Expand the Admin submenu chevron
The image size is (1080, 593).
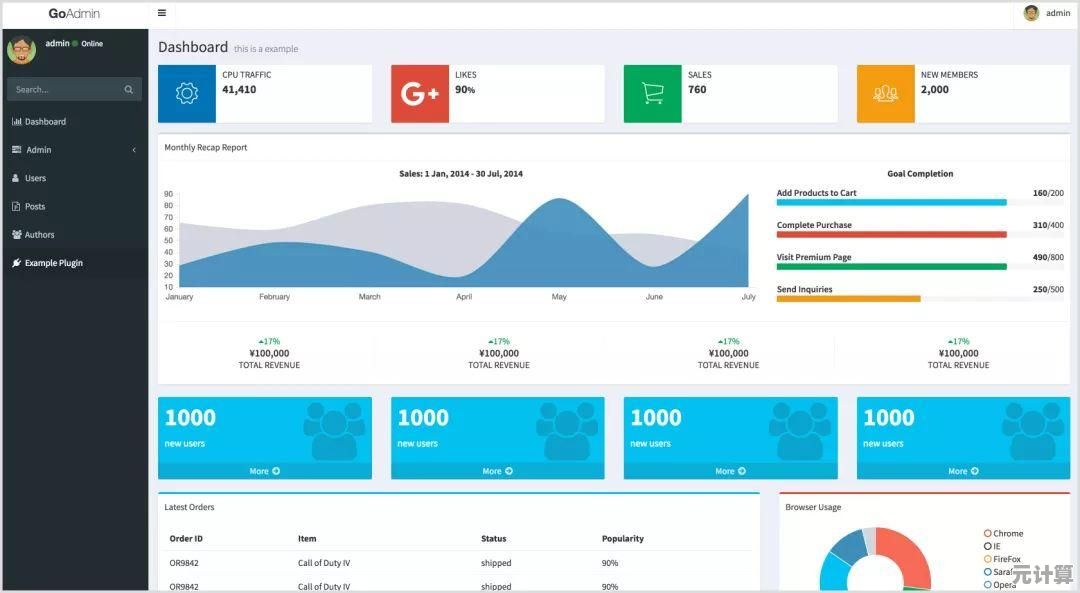coord(134,149)
